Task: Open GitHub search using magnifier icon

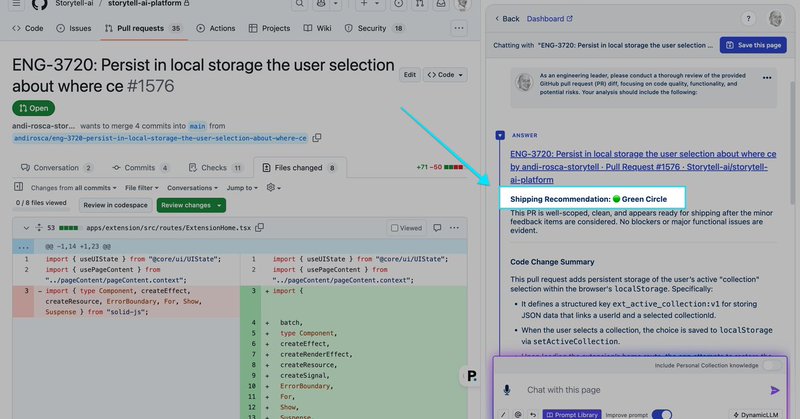Action: [299, 4]
